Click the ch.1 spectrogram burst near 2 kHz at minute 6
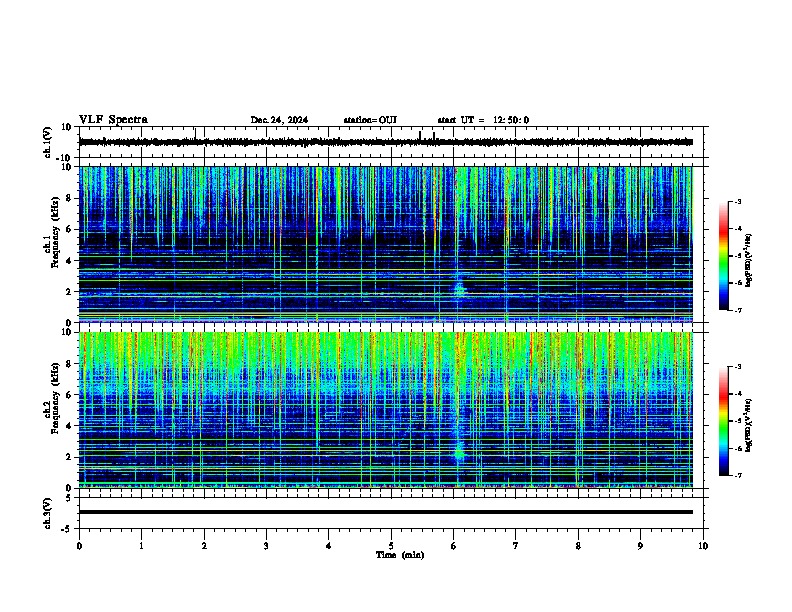The image size is (792, 612). (459, 289)
